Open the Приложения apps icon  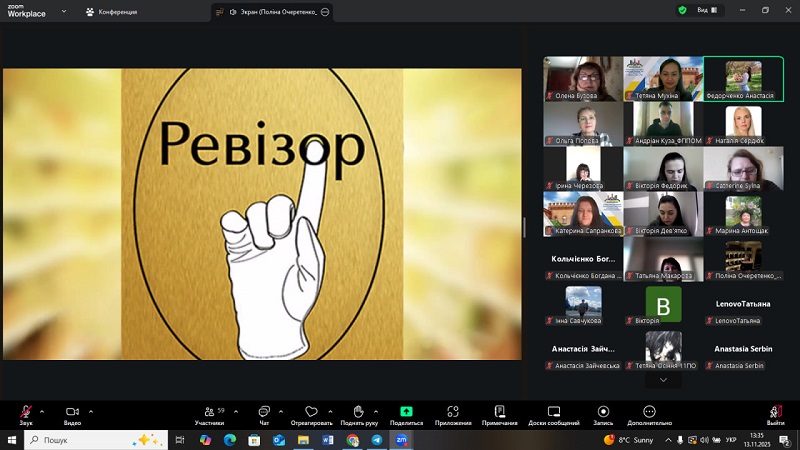click(453, 412)
